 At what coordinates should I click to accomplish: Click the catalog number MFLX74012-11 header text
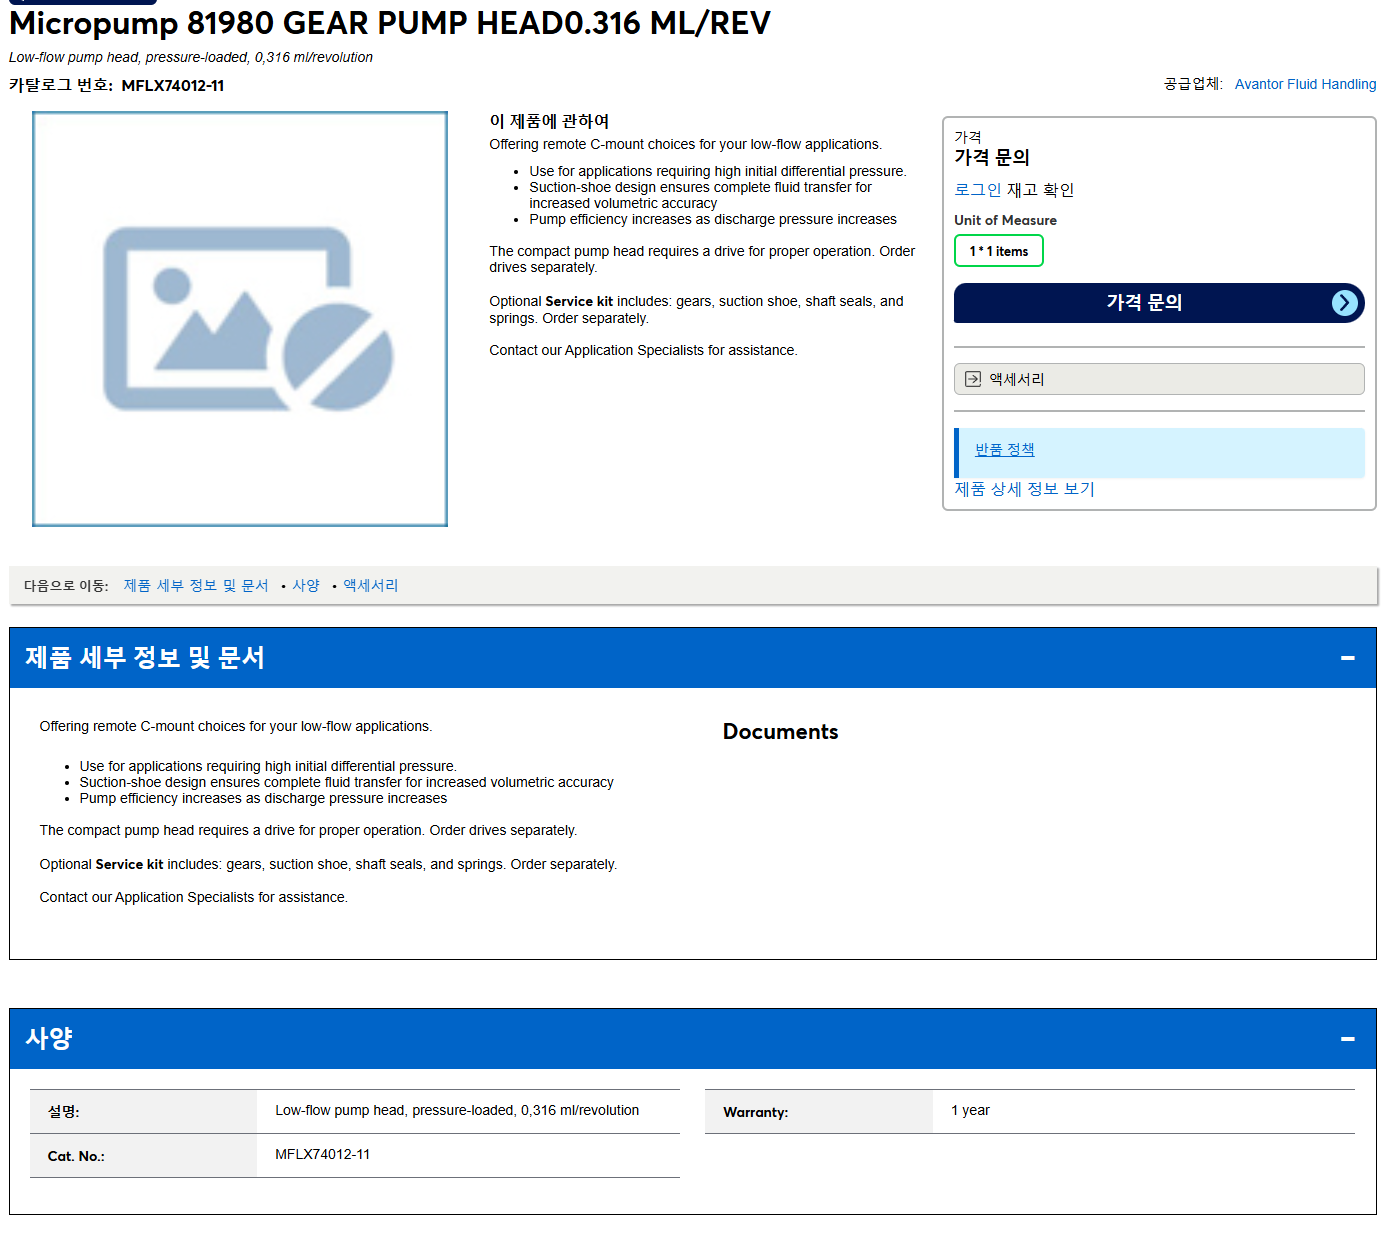(173, 86)
